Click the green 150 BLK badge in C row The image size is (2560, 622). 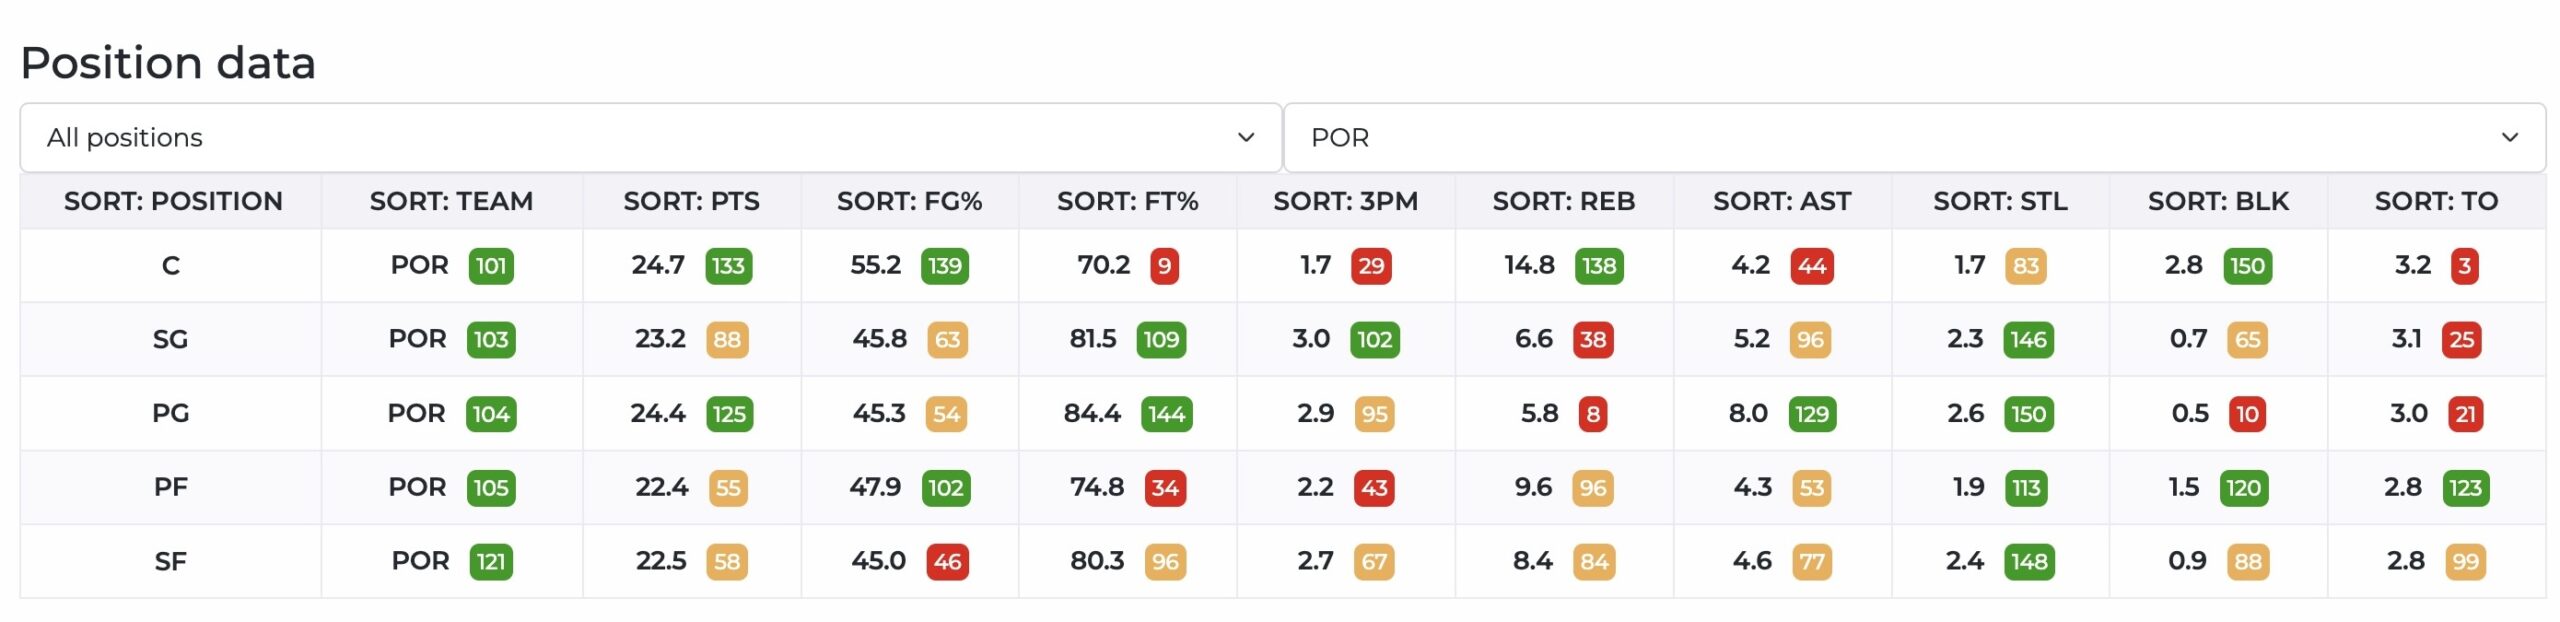click(2247, 266)
